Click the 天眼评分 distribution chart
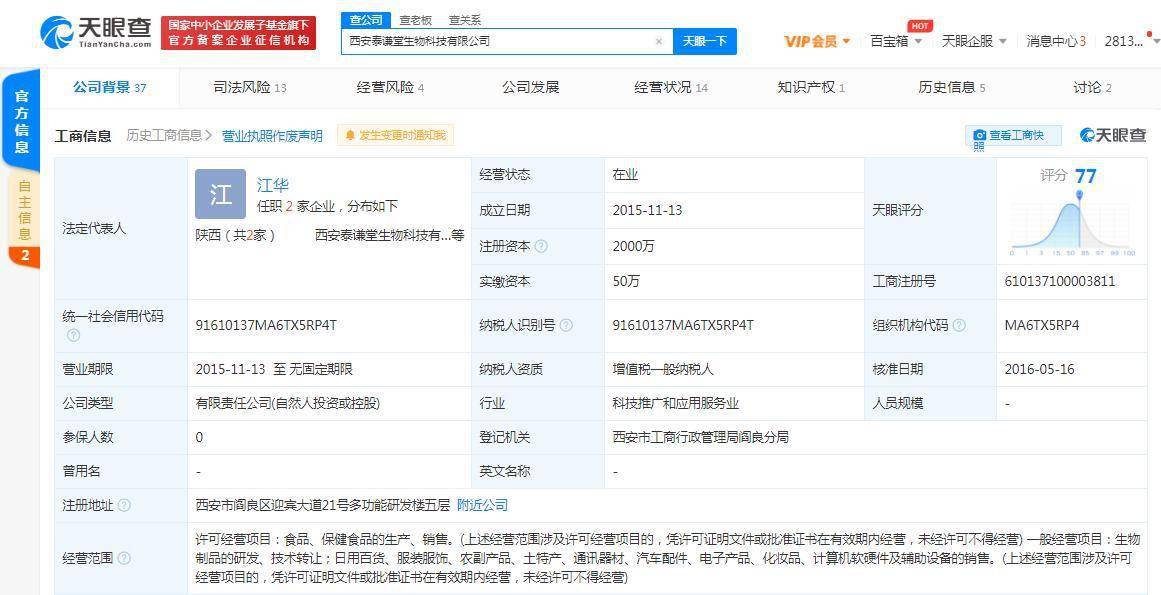This screenshot has height=595, width=1161. (x=1072, y=225)
